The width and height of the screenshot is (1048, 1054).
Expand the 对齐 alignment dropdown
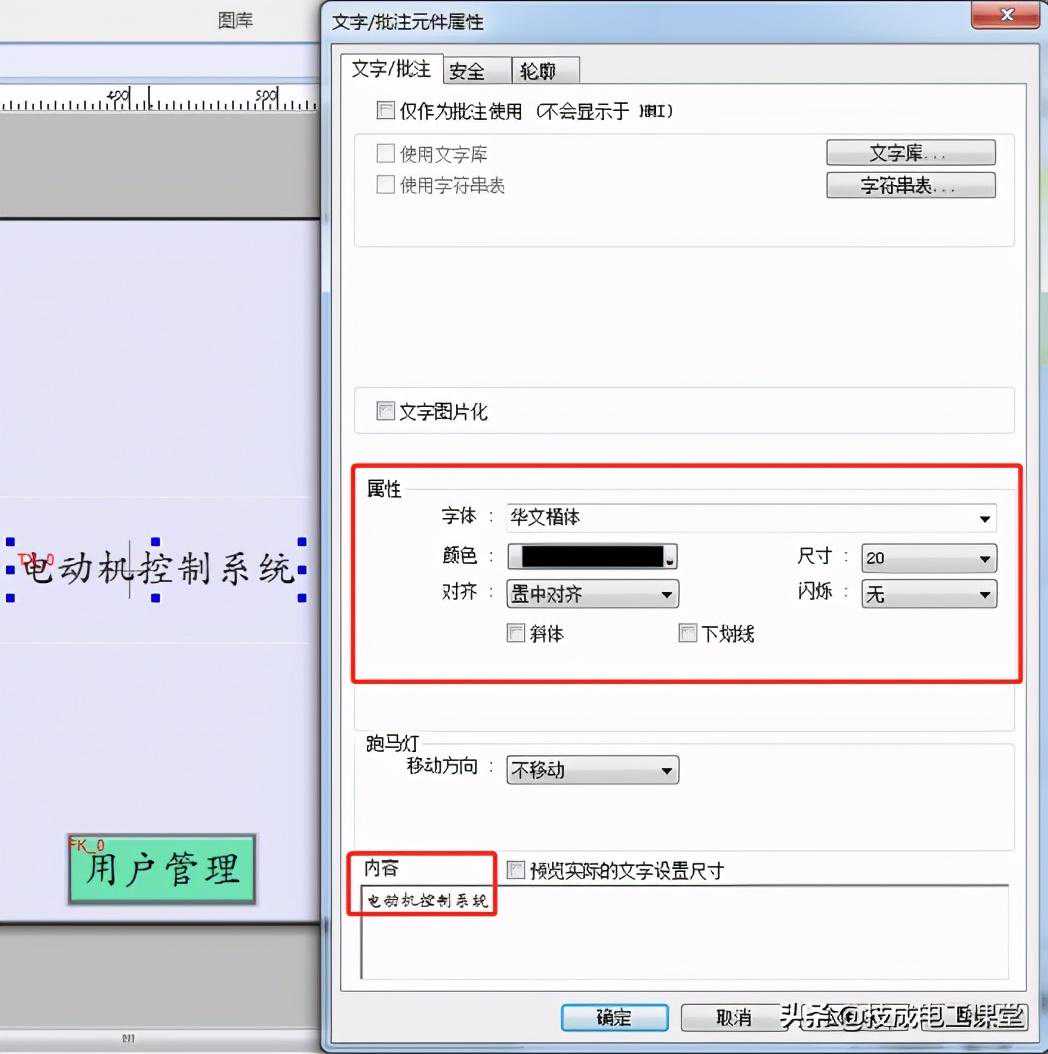pos(667,595)
